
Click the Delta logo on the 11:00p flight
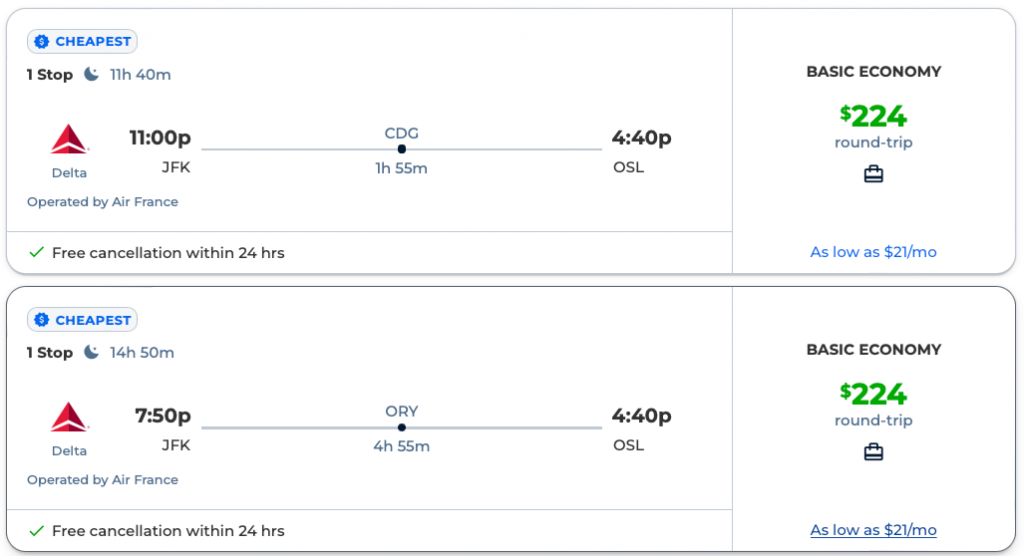[69, 140]
